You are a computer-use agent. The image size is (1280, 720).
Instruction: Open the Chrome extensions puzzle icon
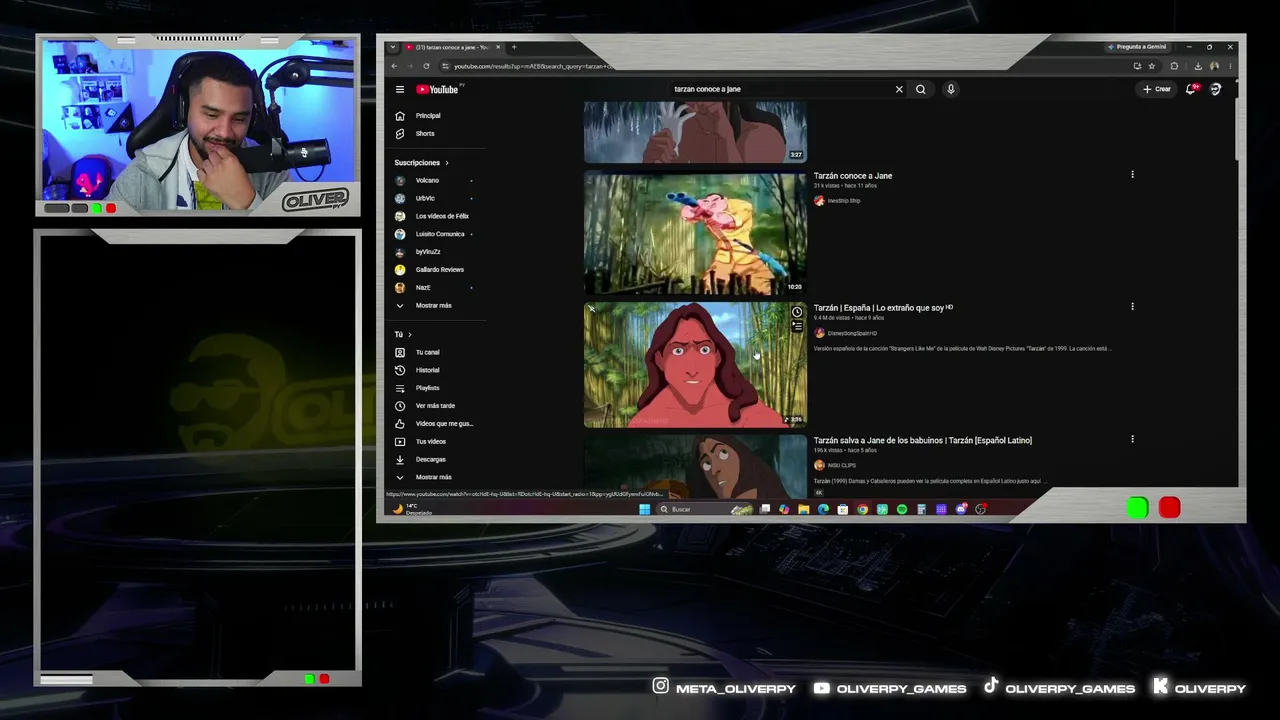coord(1174,66)
